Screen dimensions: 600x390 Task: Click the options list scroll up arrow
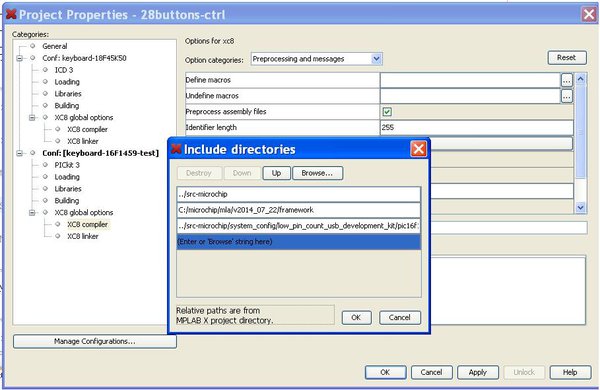(580, 79)
